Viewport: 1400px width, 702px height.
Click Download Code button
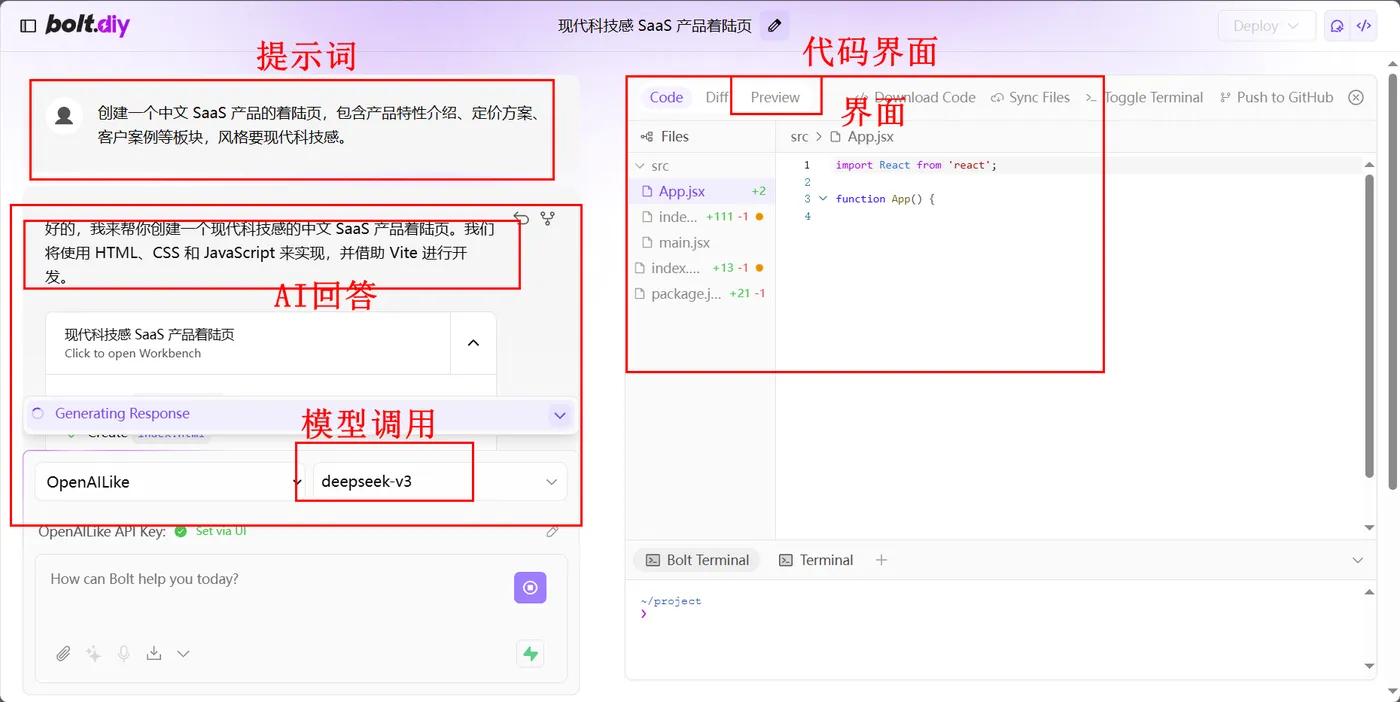[x=915, y=97]
